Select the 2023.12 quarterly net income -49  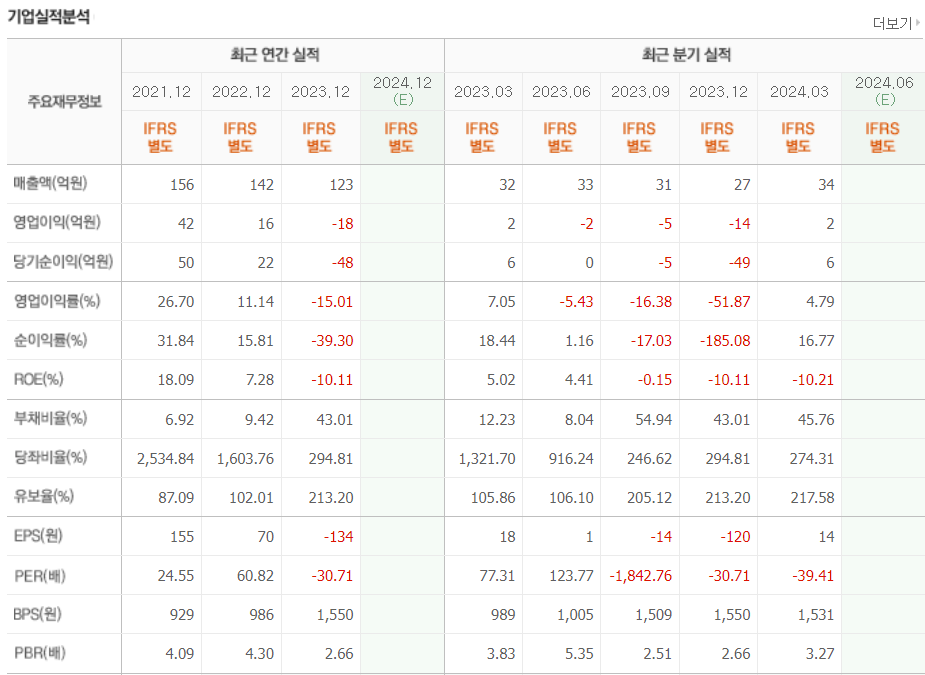(739, 263)
